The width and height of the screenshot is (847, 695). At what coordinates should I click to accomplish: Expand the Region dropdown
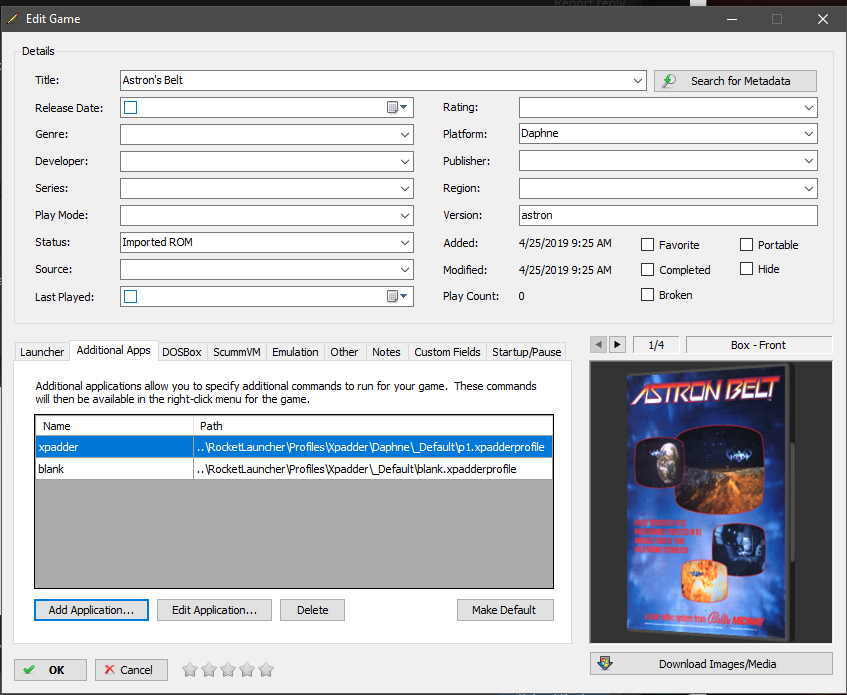tap(809, 188)
